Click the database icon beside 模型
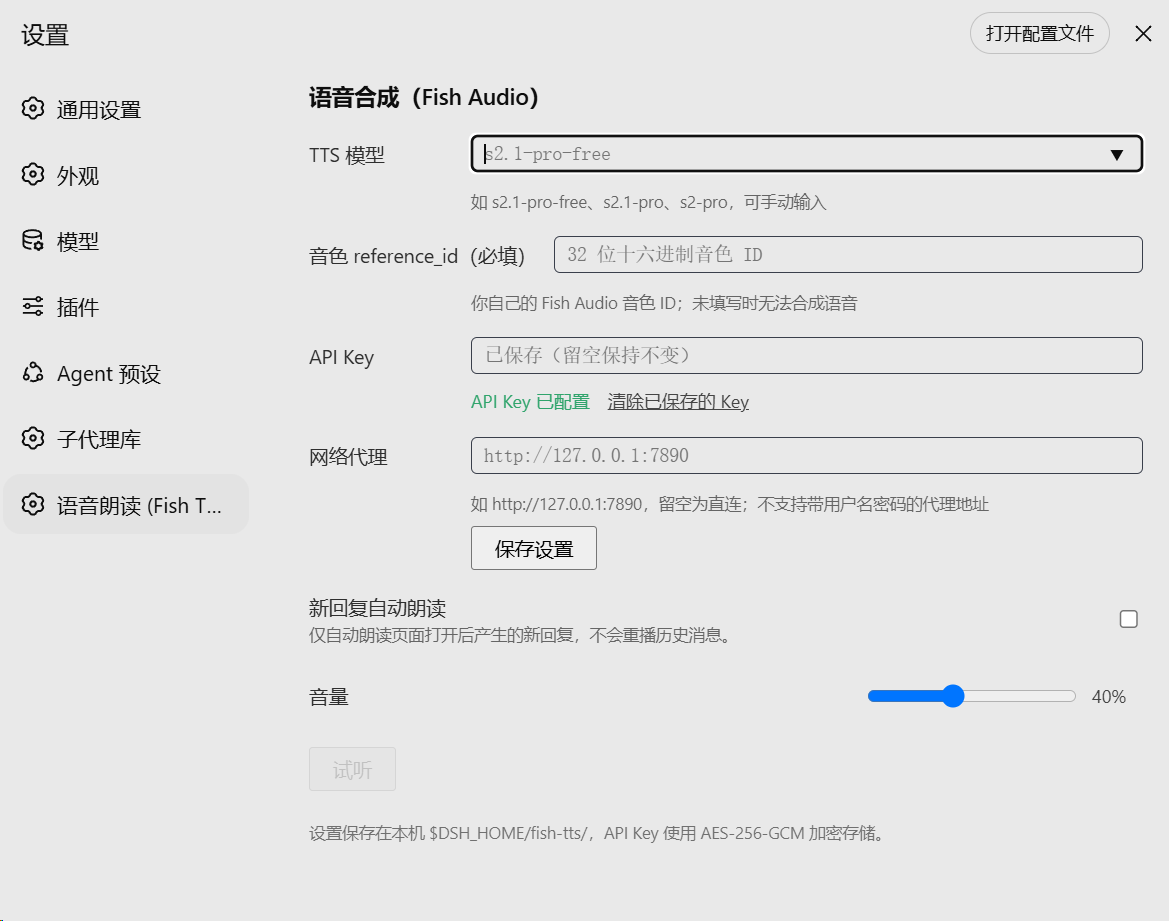This screenshot has width=1169, height=921. coord(33,240)
